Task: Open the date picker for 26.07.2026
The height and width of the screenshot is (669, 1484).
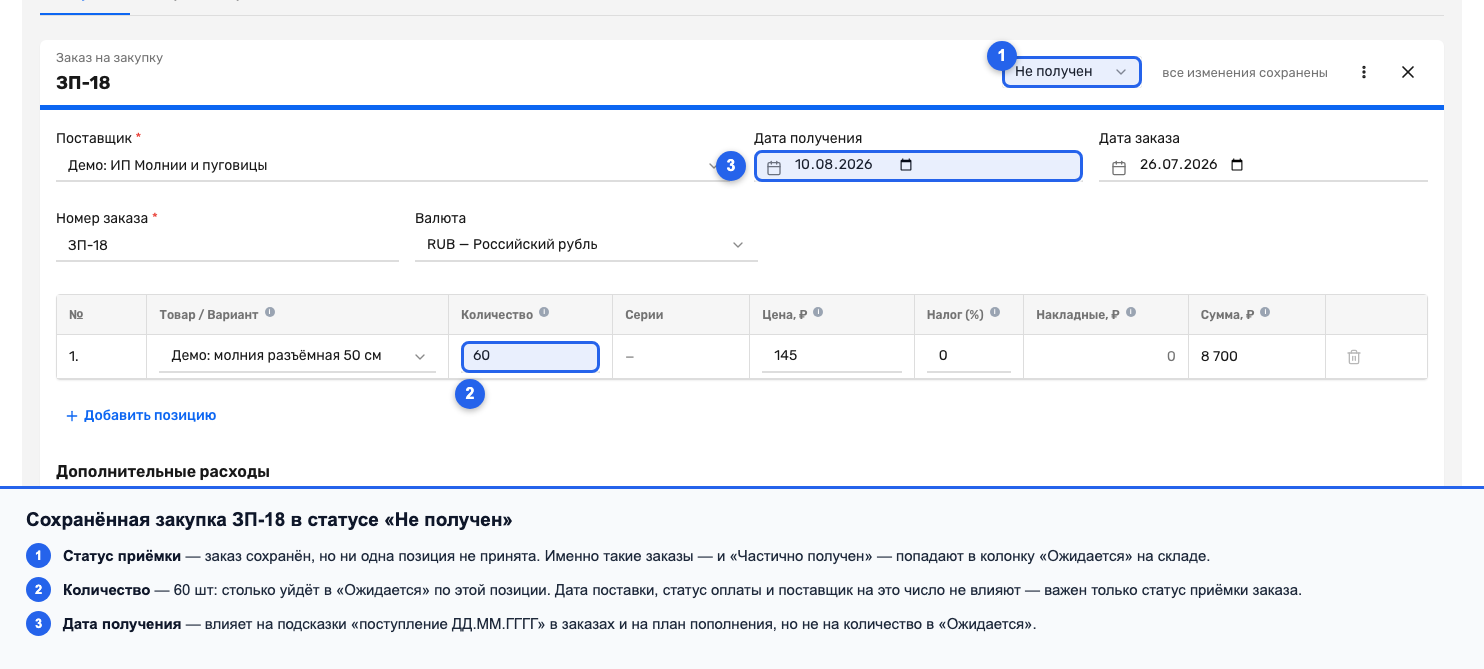Action: point(1237,166)
